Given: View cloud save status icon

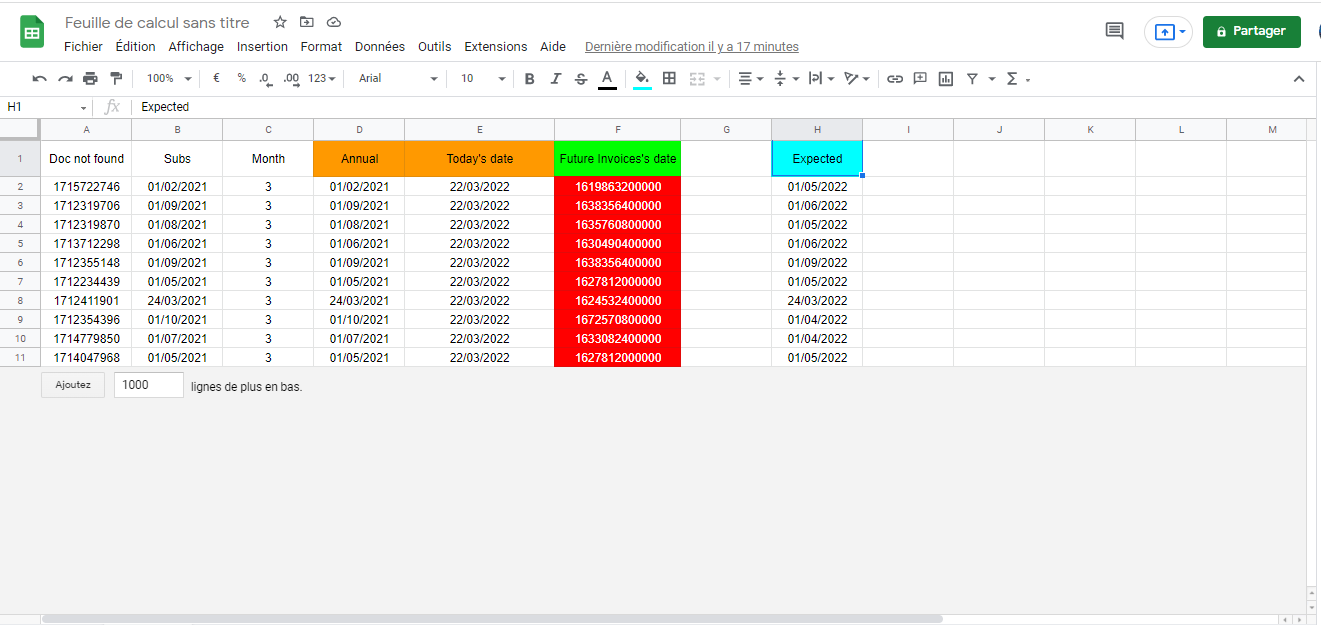Looking at the screenshot, I should [x=334, y=22].
